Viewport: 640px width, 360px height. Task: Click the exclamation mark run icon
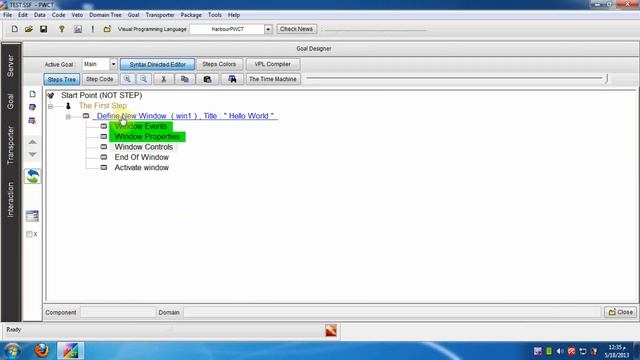pyautogui.click(x=93, y=29)
